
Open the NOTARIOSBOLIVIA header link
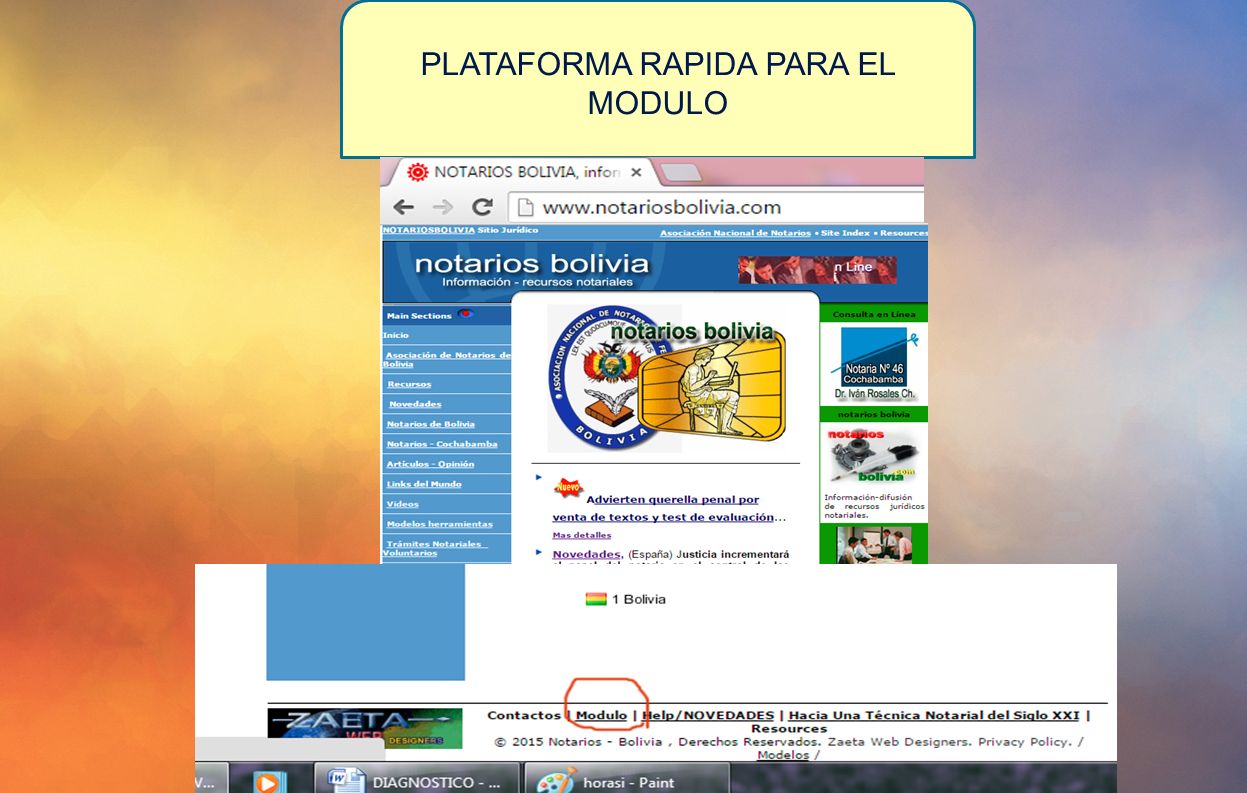428,230
